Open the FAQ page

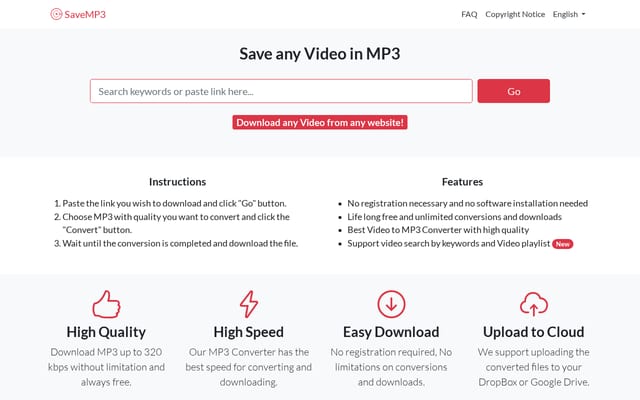(469, 14)
